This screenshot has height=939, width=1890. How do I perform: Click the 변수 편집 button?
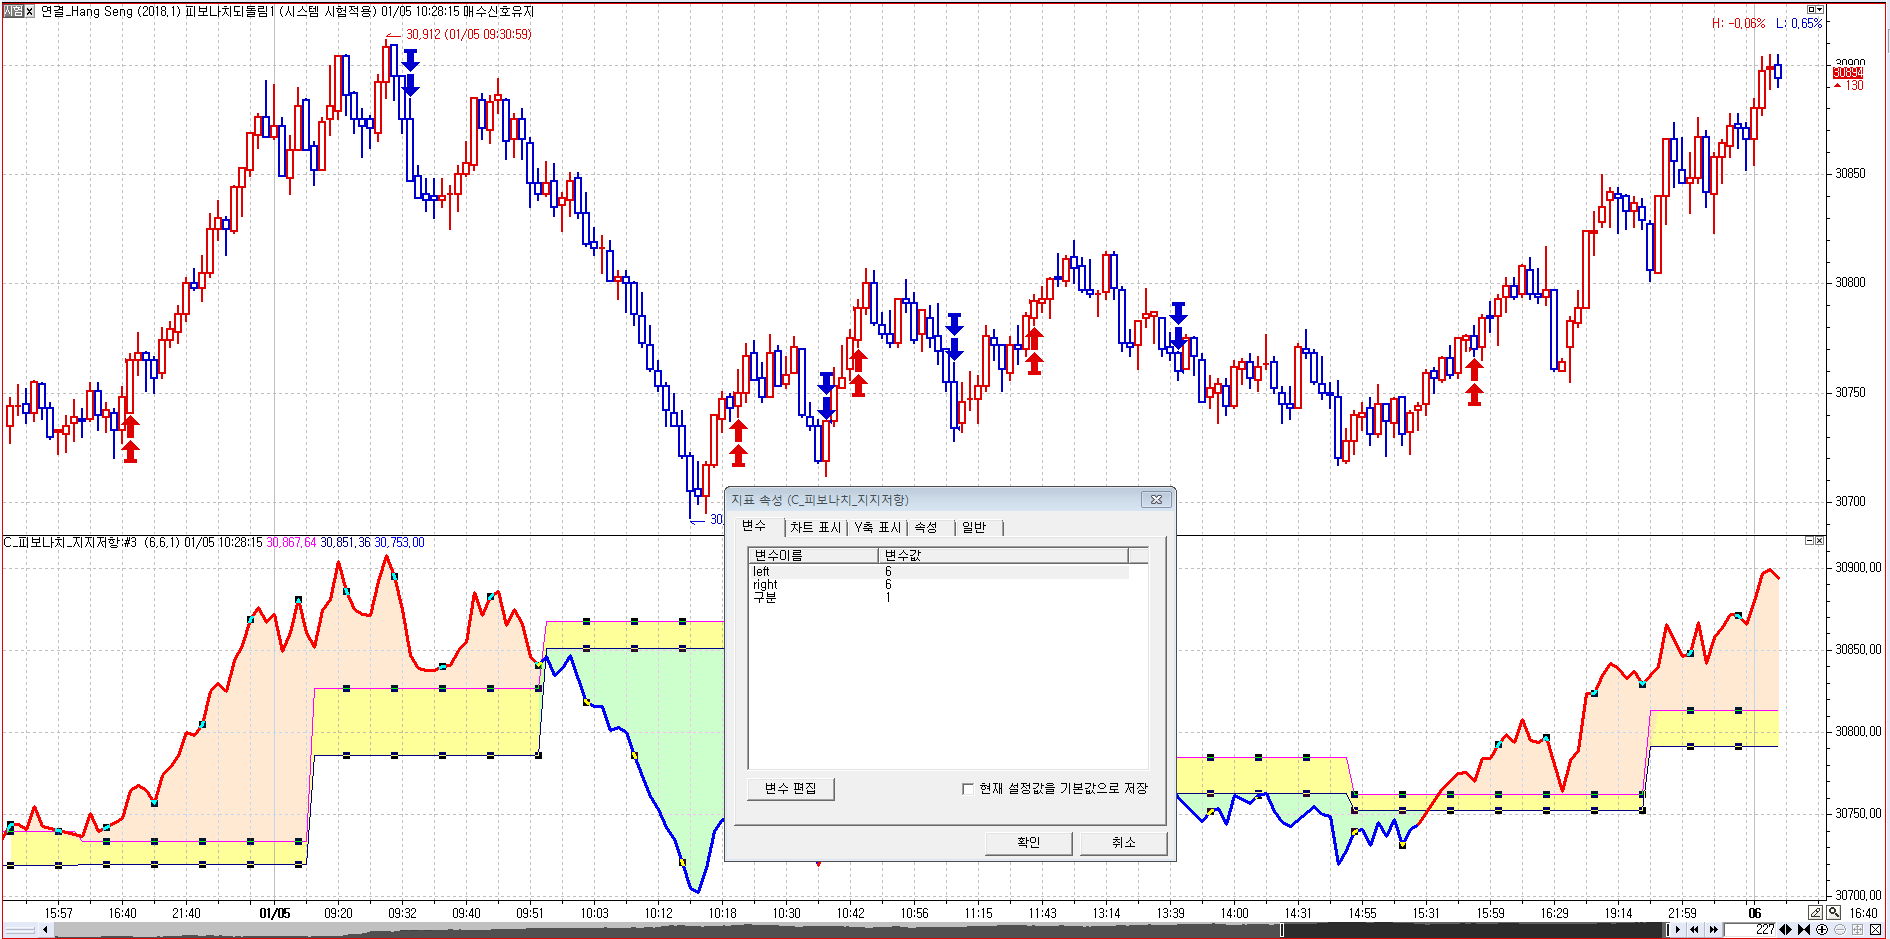click(x=791, y=789)
